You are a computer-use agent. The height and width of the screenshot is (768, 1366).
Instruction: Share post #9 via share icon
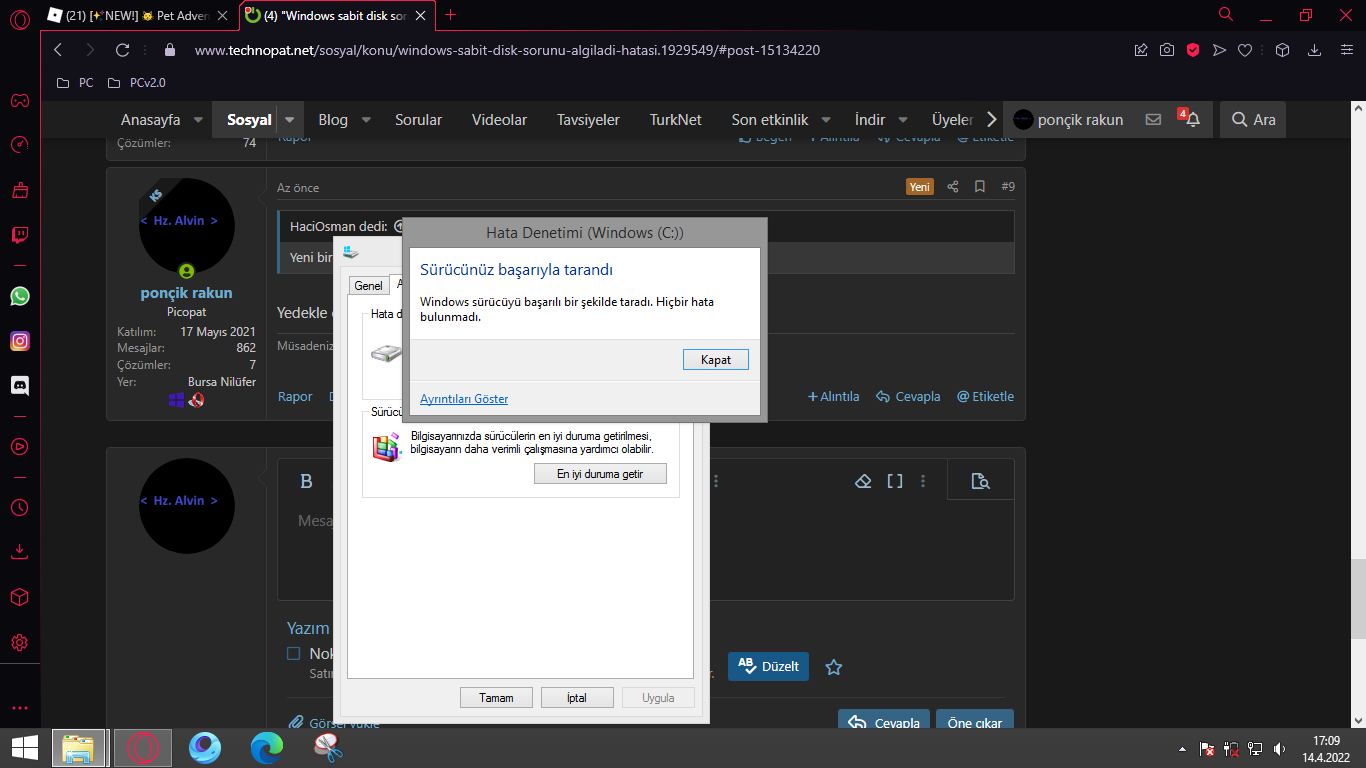(x=952, y=187)
